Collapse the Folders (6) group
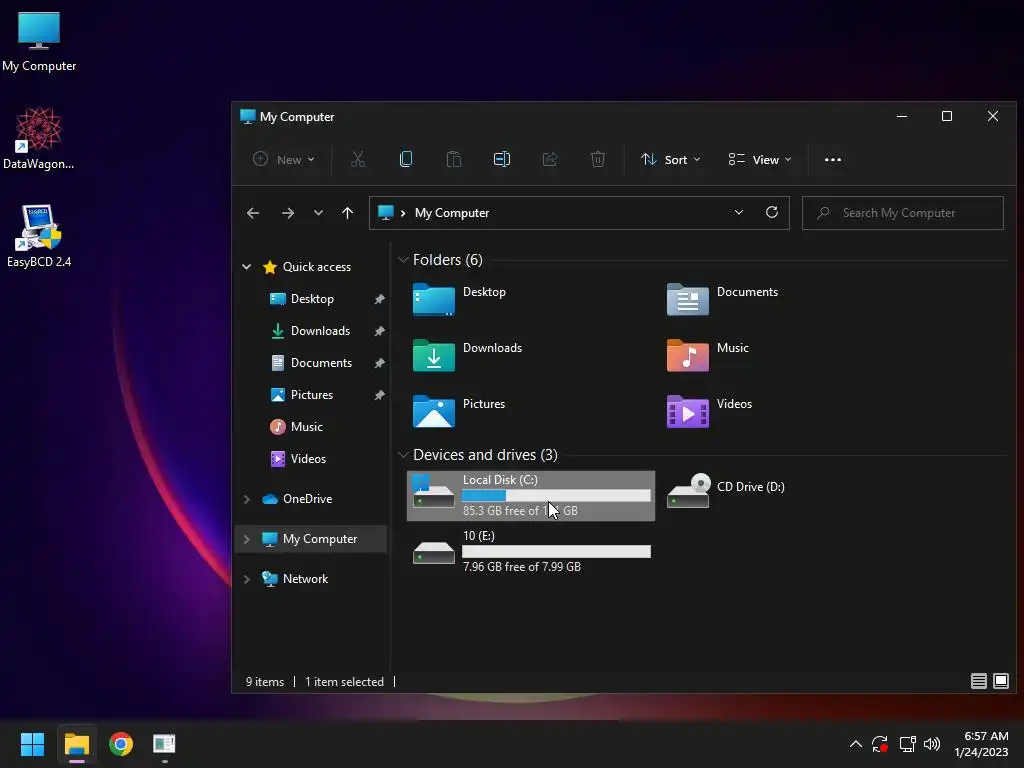 (403, 260)
